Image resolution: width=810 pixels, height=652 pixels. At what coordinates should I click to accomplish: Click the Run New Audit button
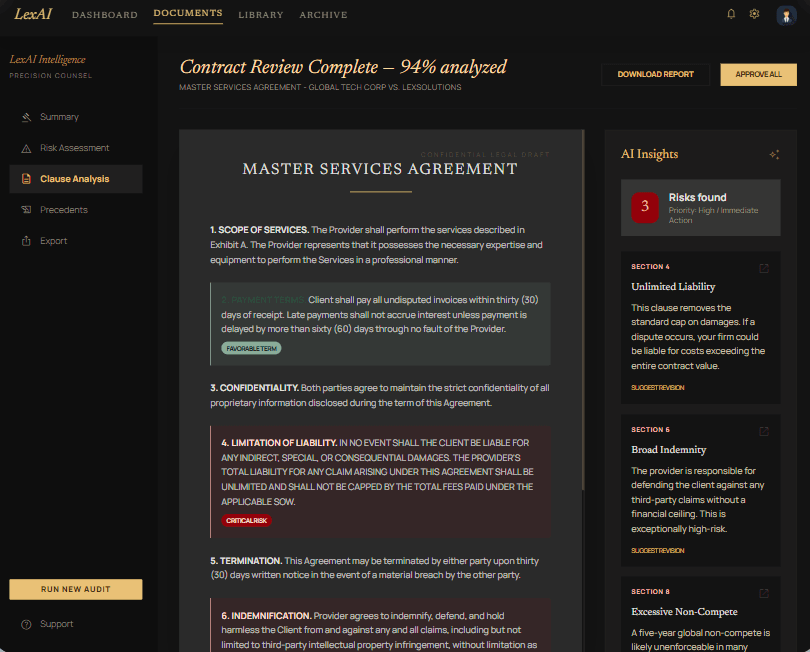76,589
